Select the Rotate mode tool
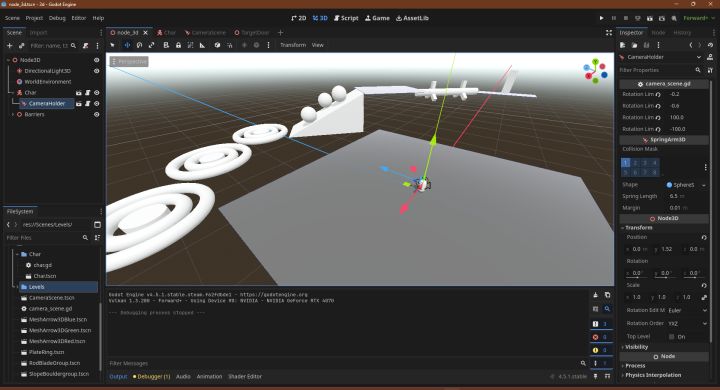Screen dimensions: 720x390 point(139,45)
